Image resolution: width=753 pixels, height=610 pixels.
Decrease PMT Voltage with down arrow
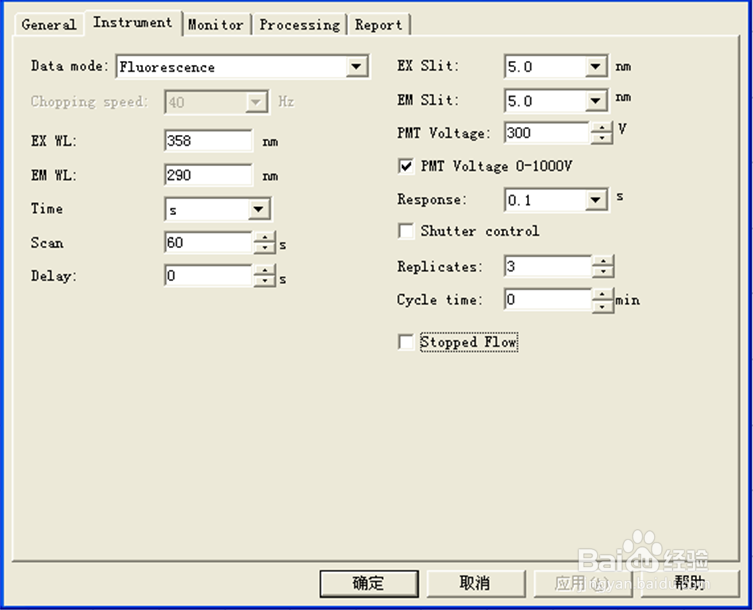coord(602,138)
